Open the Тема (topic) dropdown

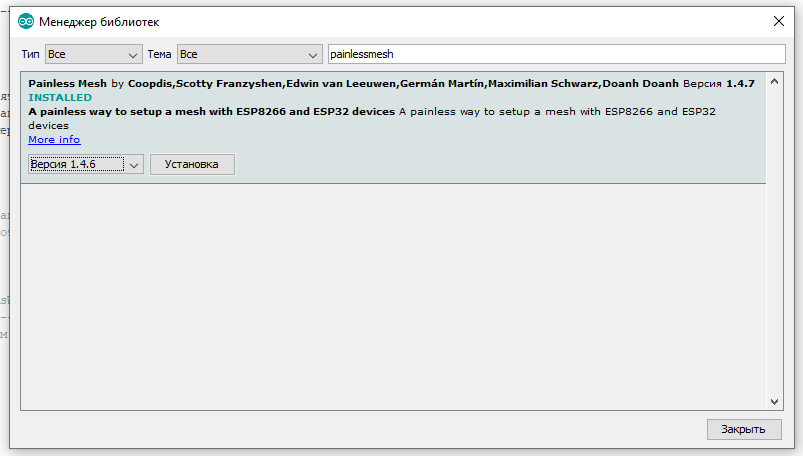pyautogui.click(x=249, y=54)
